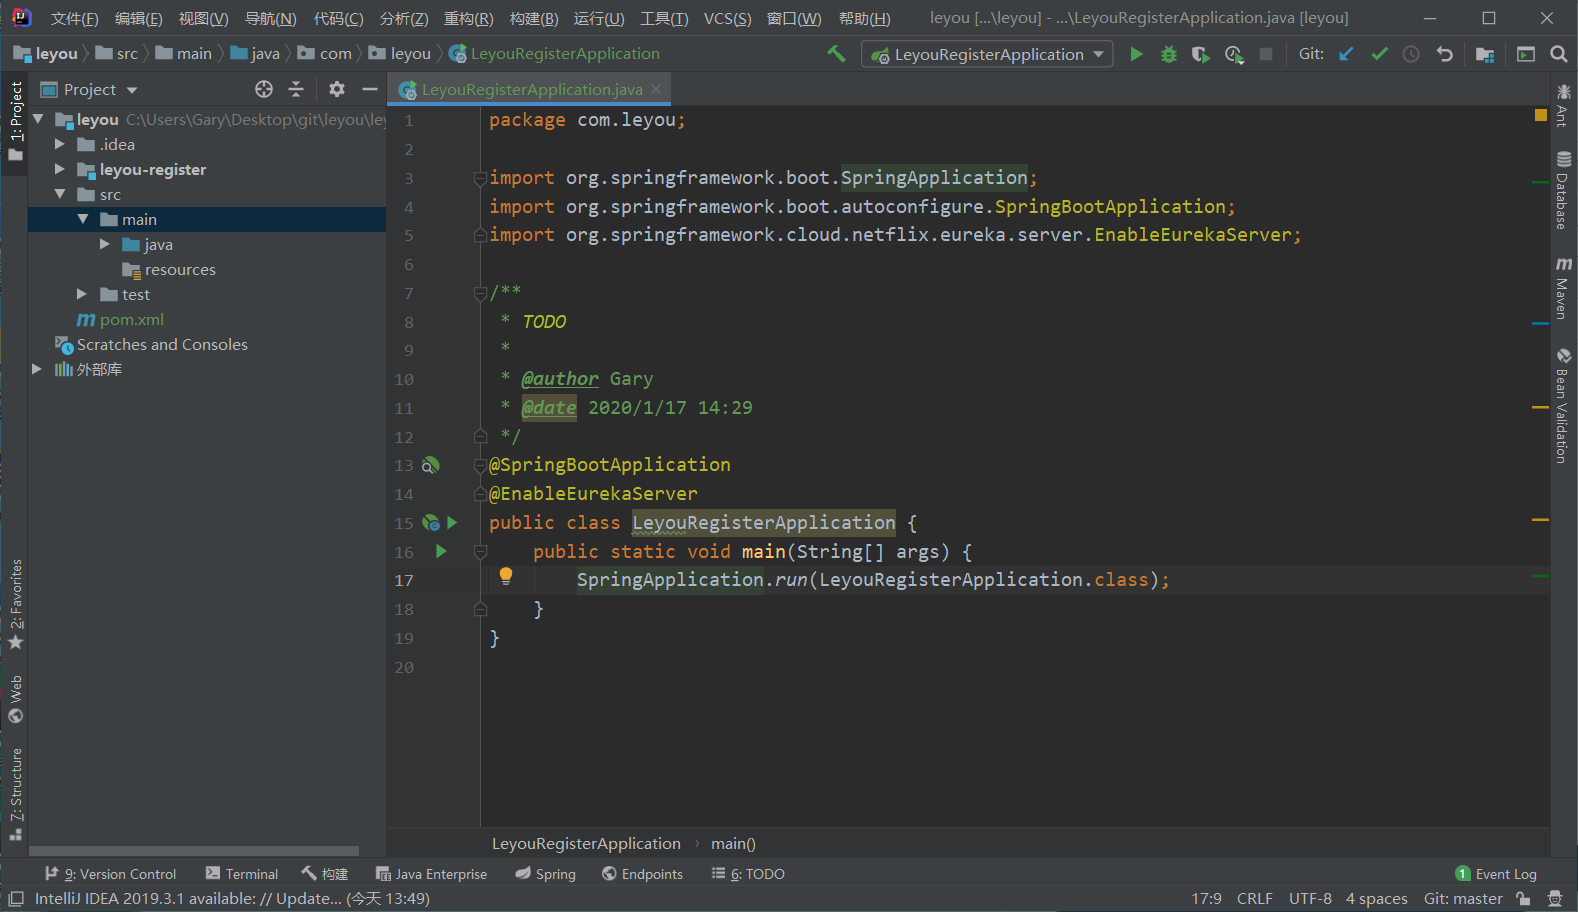Expand the 外部库 external libraries node
Image resolution: width=1578 pixels, height=912 pixels.
(37, 369)
